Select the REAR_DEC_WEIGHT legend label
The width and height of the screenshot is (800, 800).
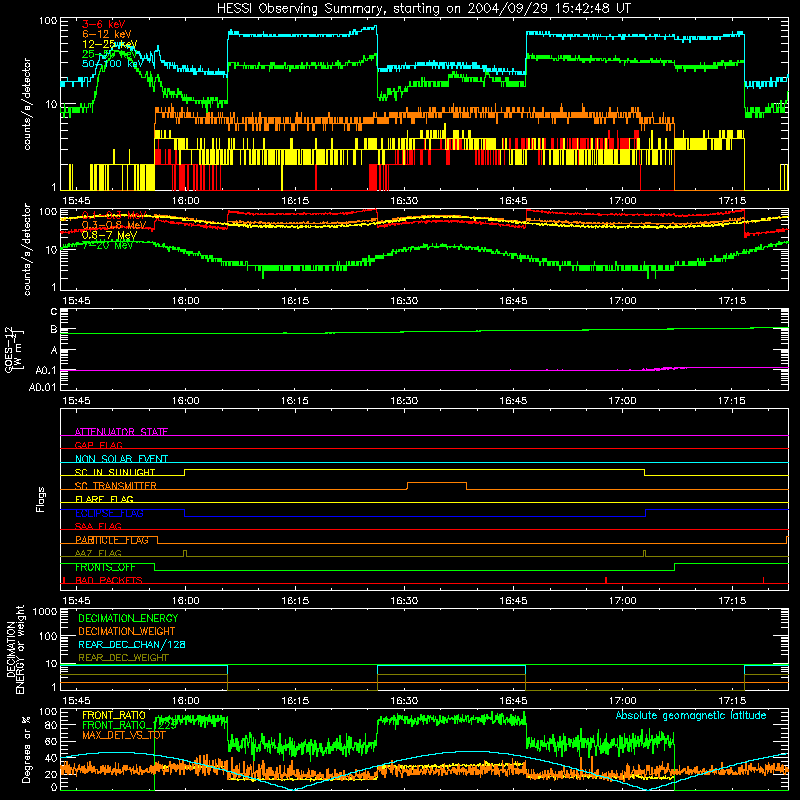pos(123,658)
